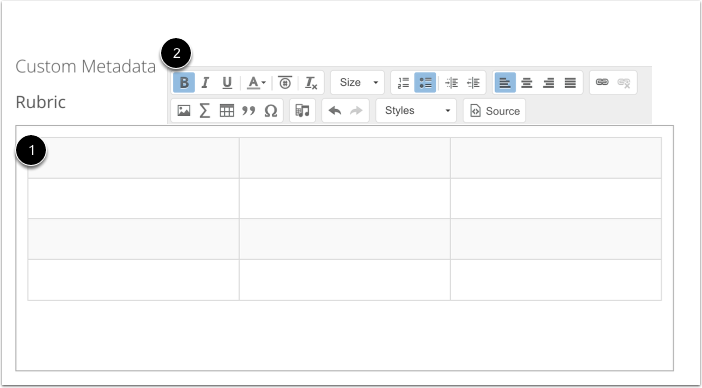Select align right

548,83
